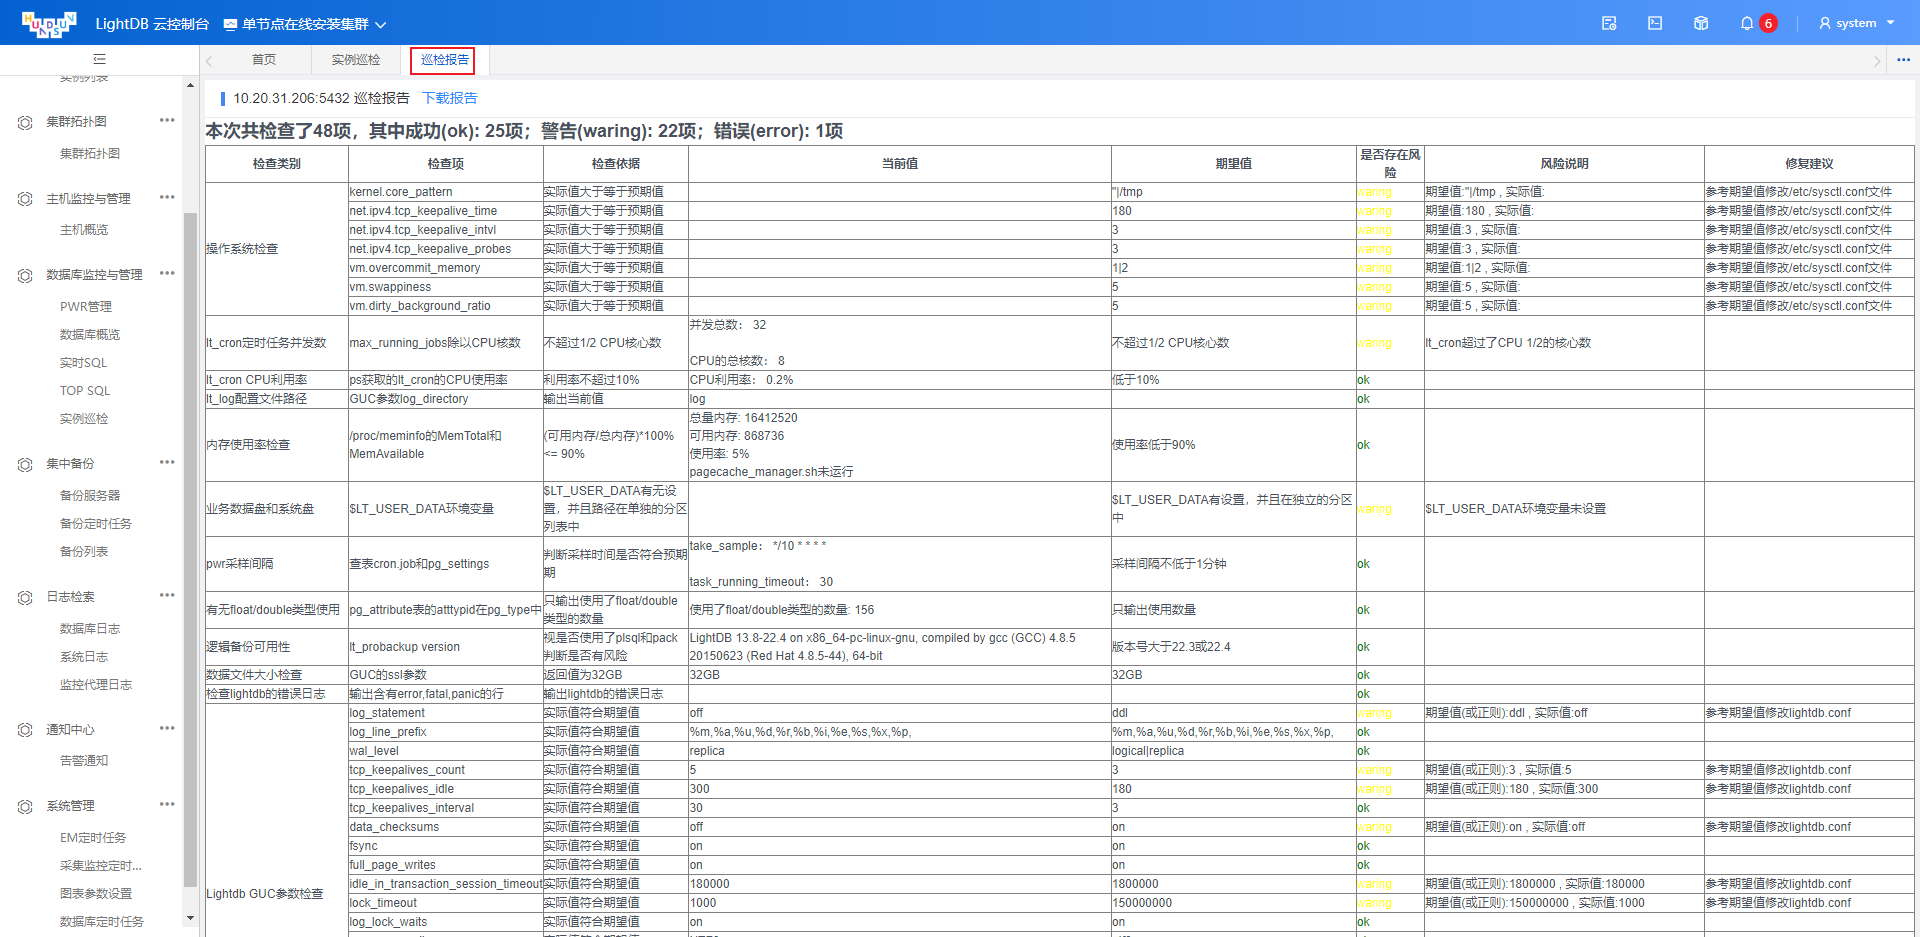1920x937 pixels.
Task: Click the tab bar right scroll arrow
Action: pyautogui.click(x=1877, y=61)
